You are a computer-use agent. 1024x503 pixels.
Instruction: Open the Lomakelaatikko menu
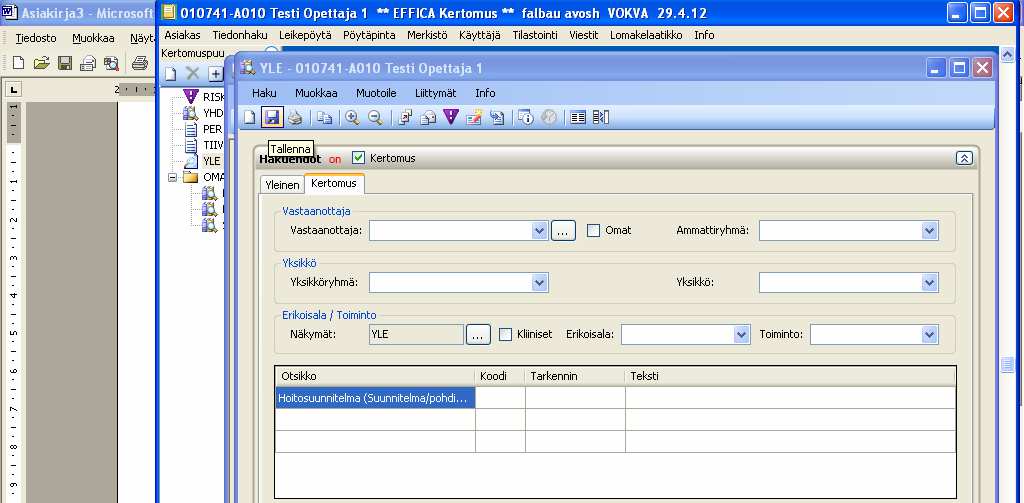(646, 35)
